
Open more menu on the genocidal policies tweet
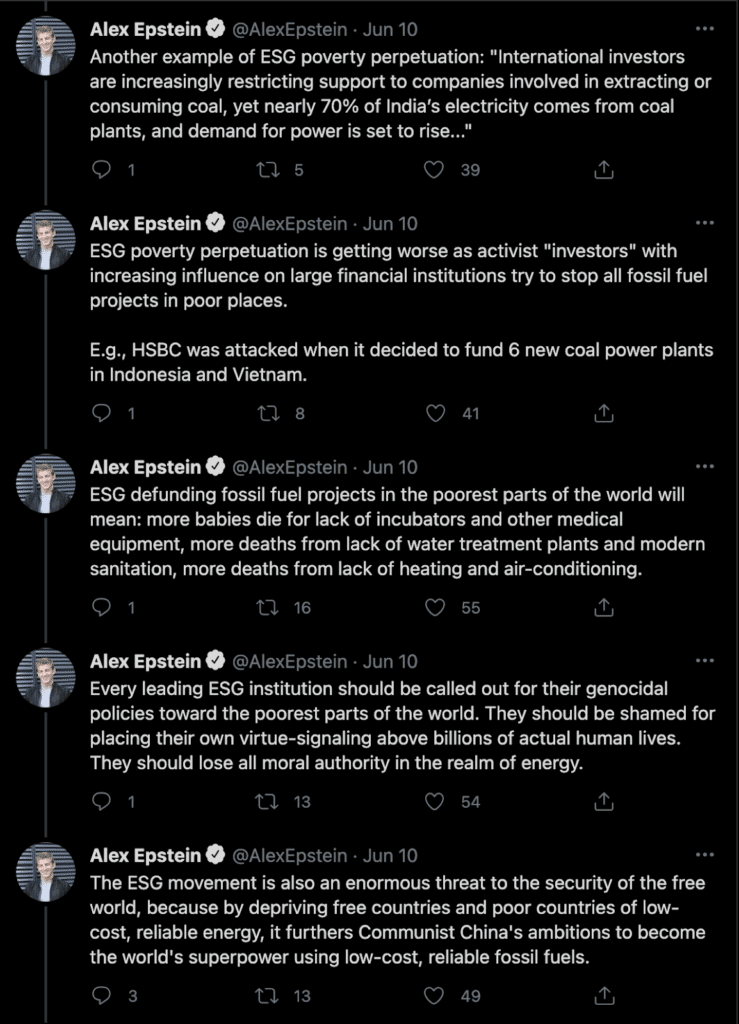[x=705, y=660]
